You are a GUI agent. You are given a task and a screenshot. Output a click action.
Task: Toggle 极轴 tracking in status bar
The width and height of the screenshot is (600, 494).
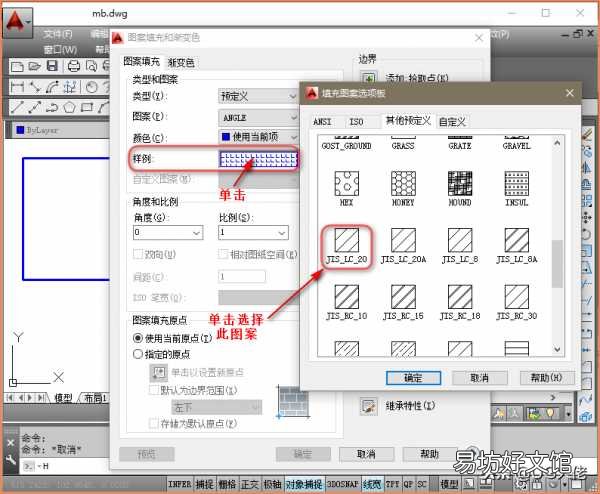(272, 484)
